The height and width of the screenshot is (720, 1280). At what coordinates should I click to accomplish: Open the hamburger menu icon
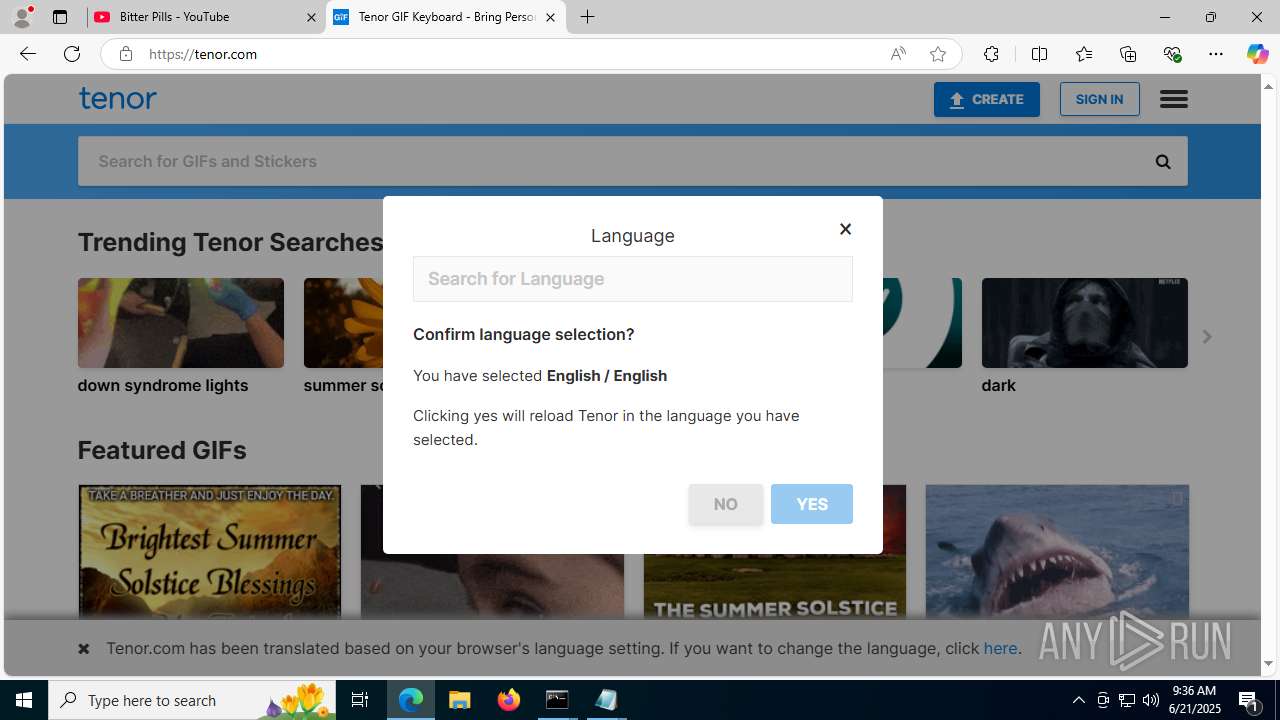[1173, 99]
